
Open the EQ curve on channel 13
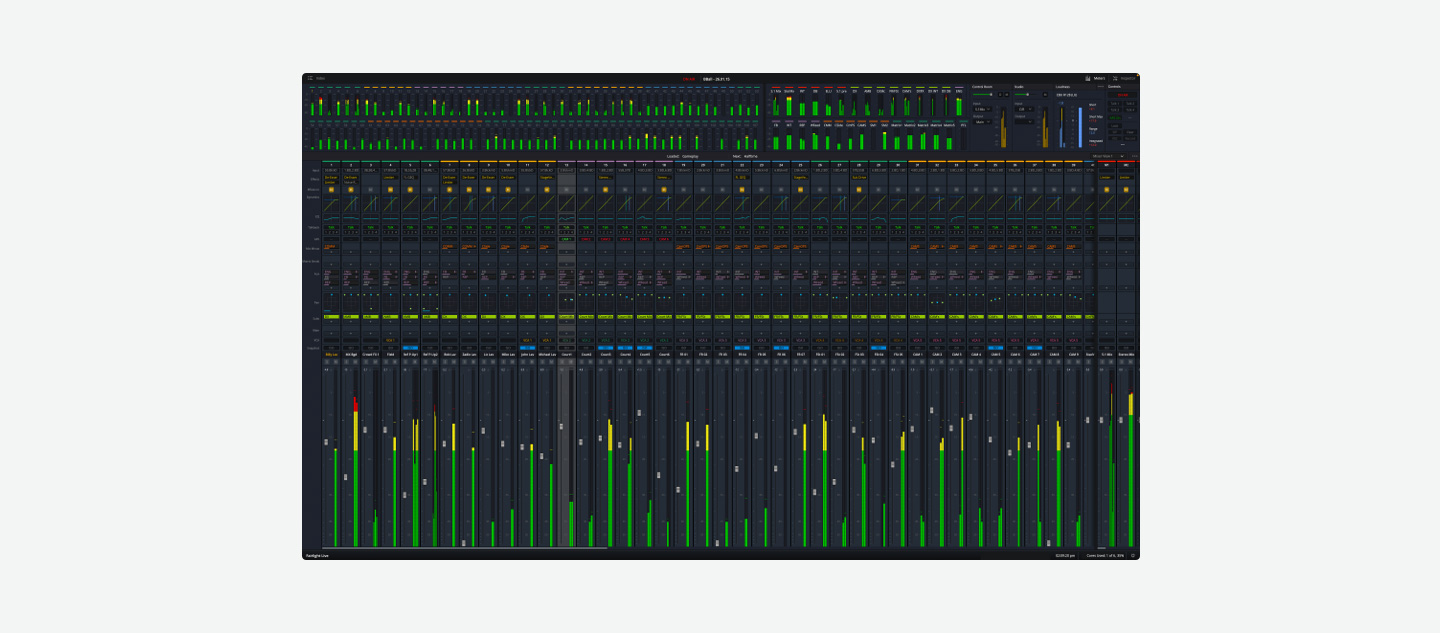[566, 218]
